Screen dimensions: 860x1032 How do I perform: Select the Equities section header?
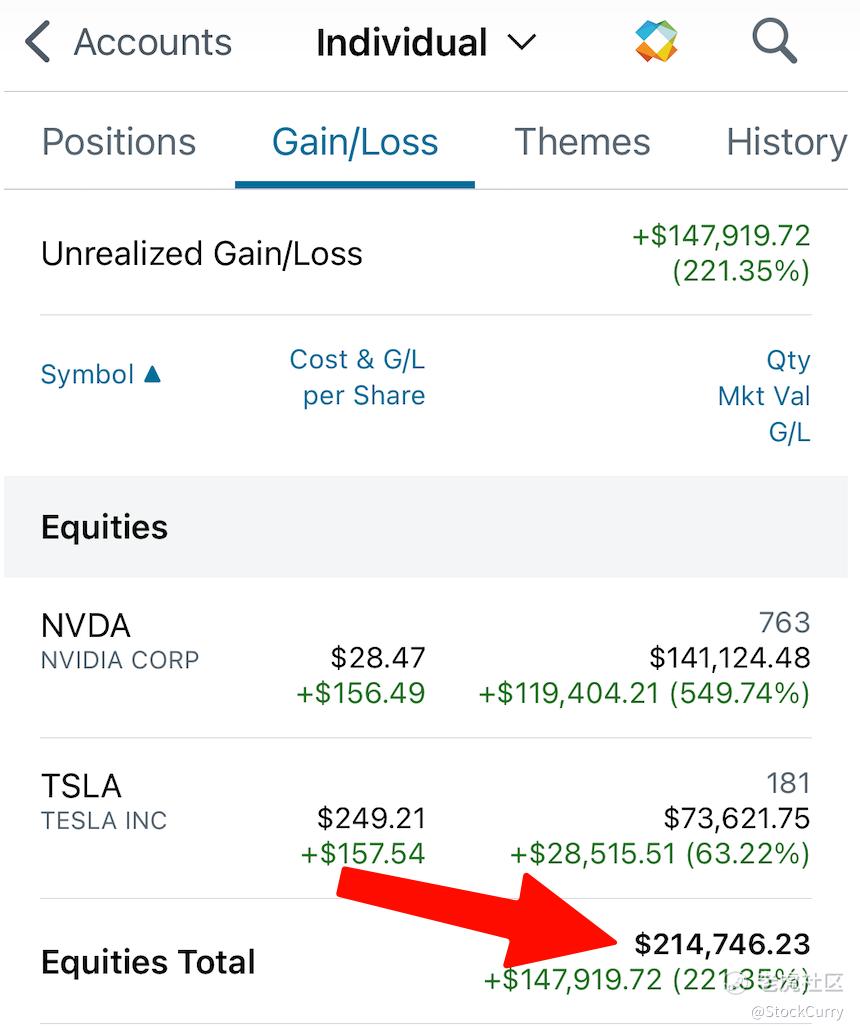104,527
